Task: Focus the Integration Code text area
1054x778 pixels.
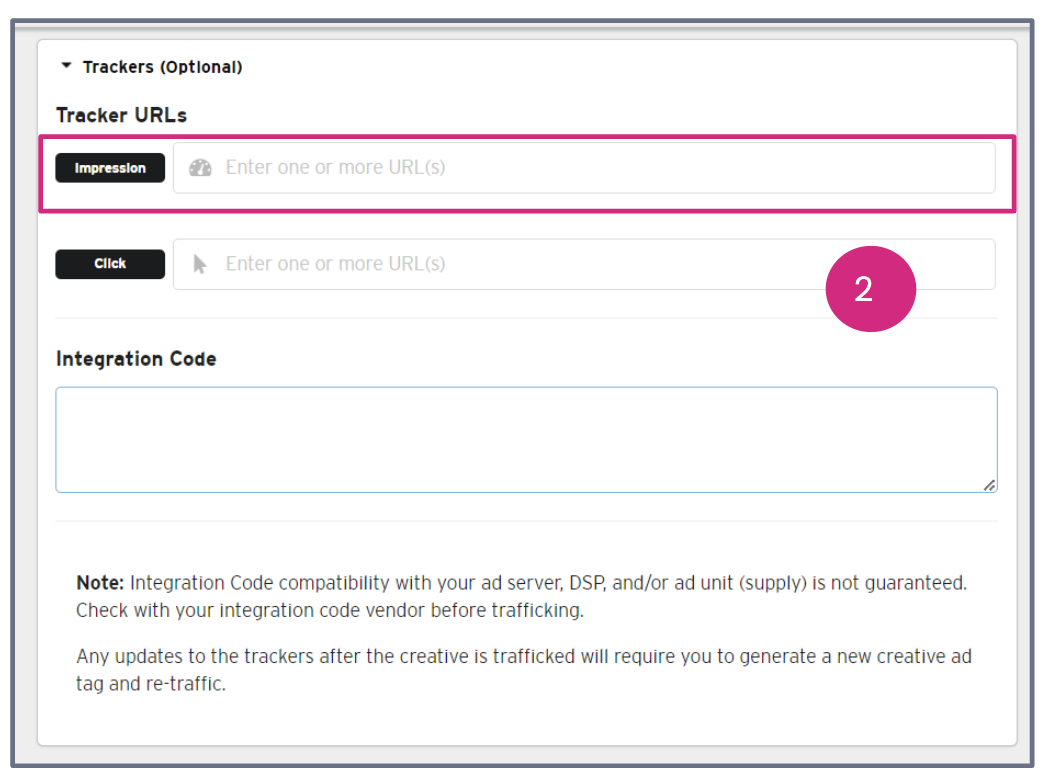Action: click(526, 440)
